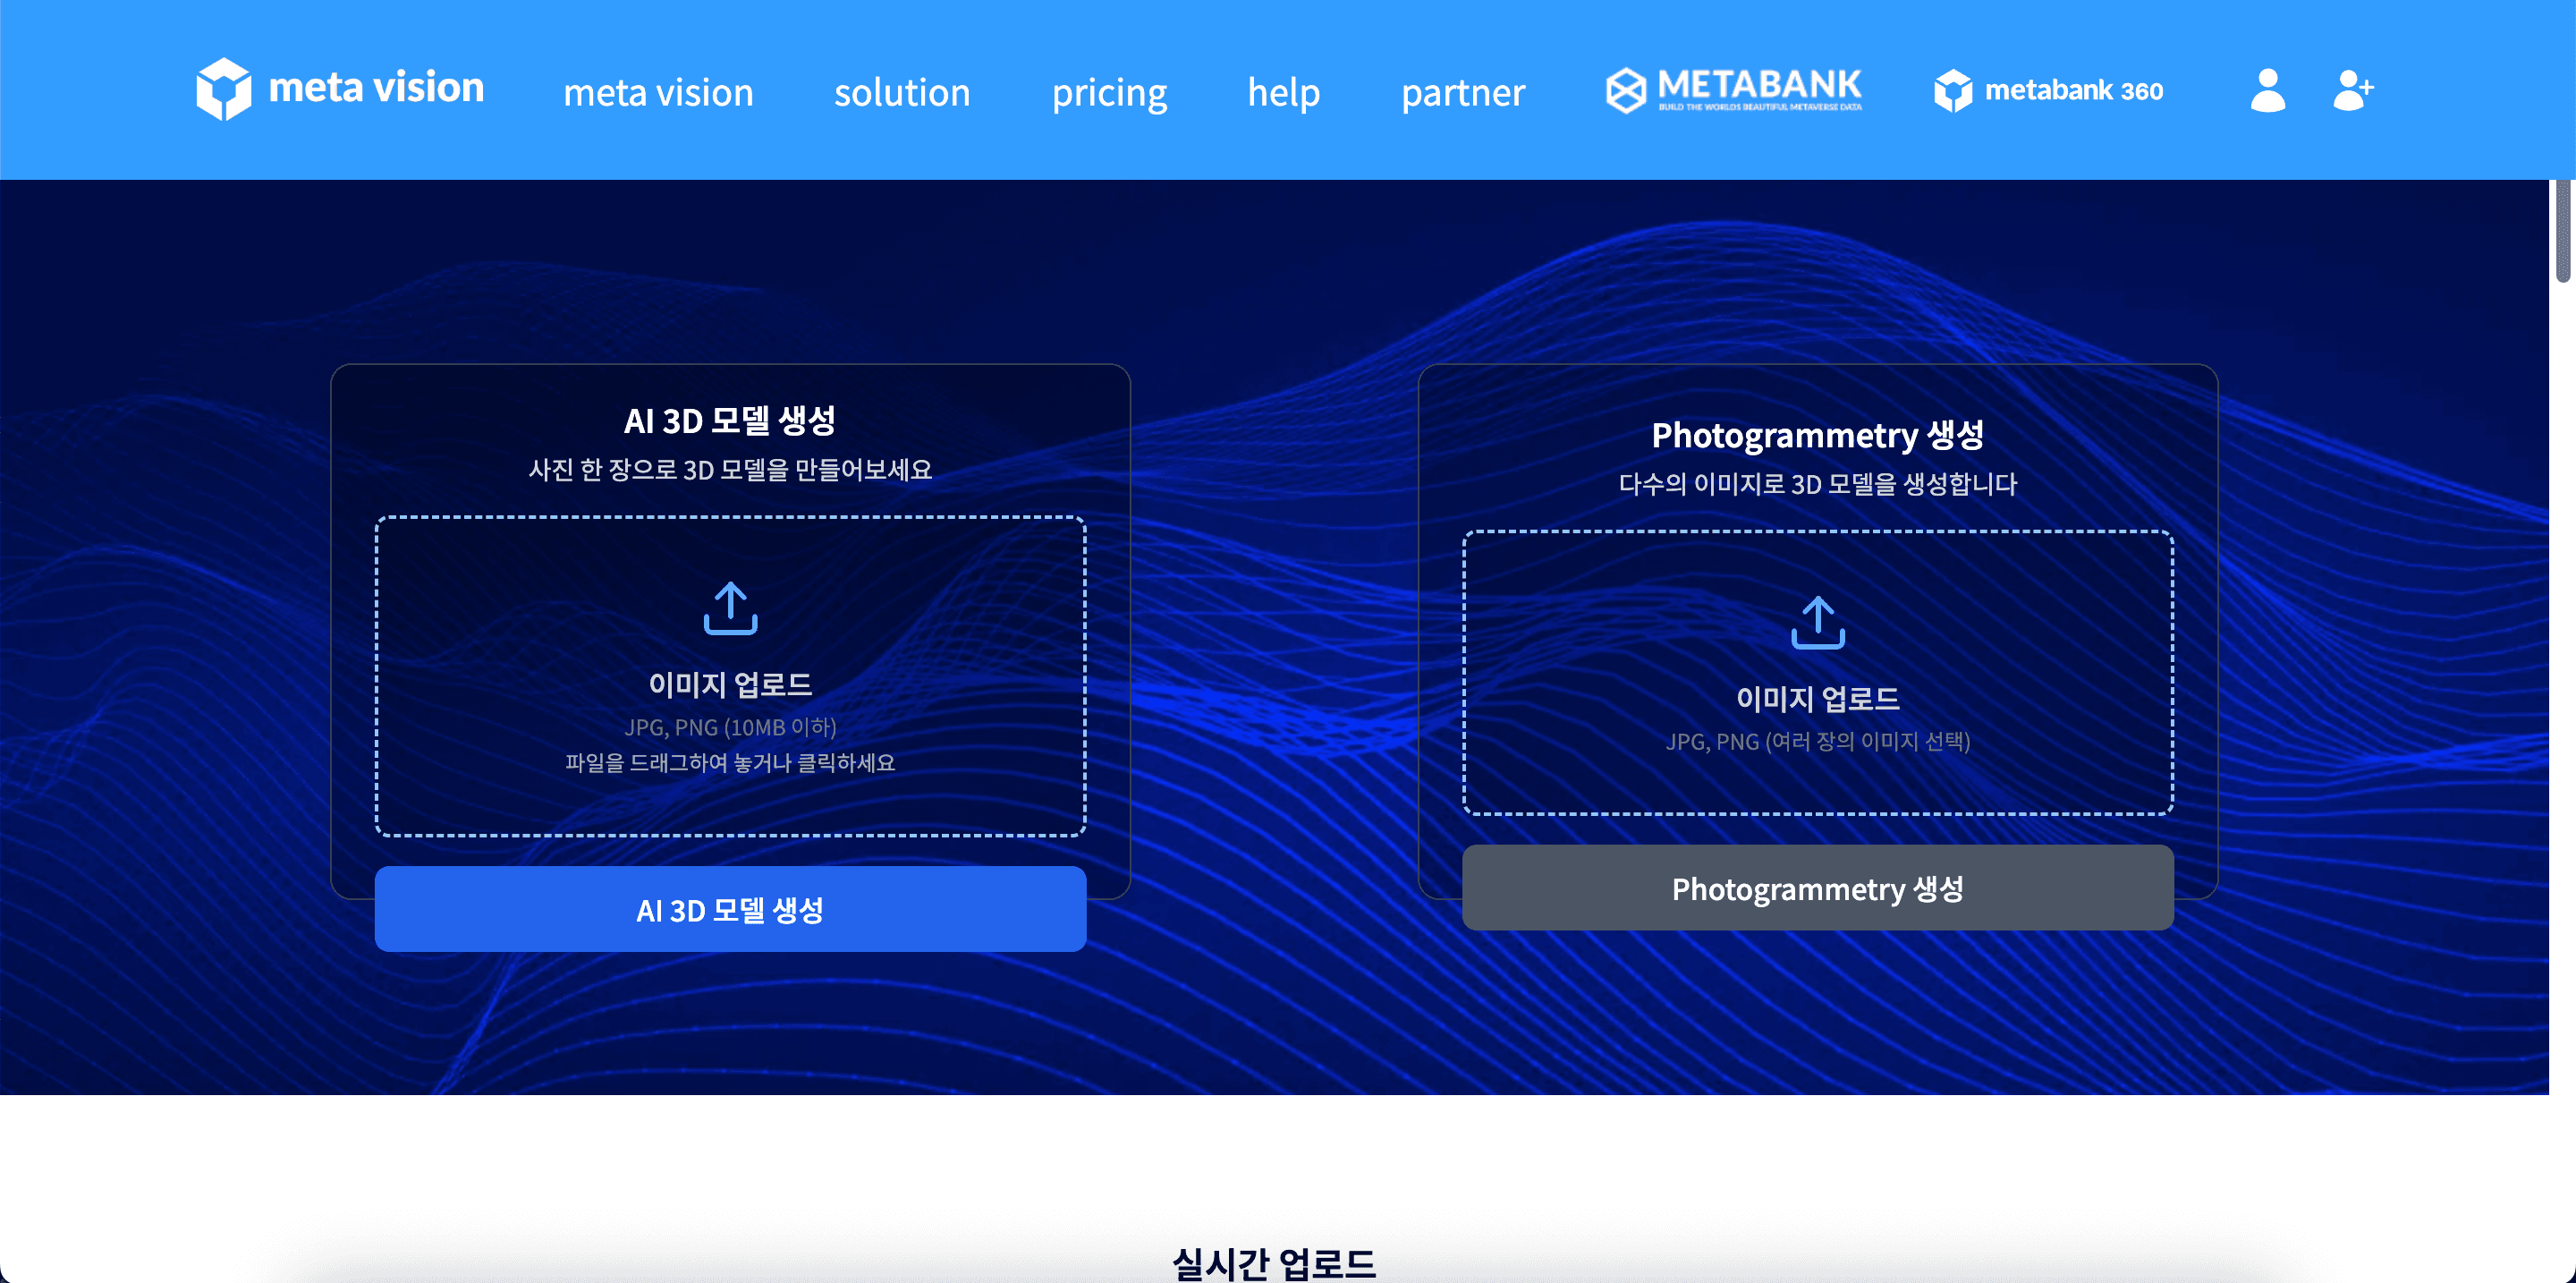Viewport: 2576px width, 1283px height.
Task: Open the help menu item
Action: click(1283, 92)
